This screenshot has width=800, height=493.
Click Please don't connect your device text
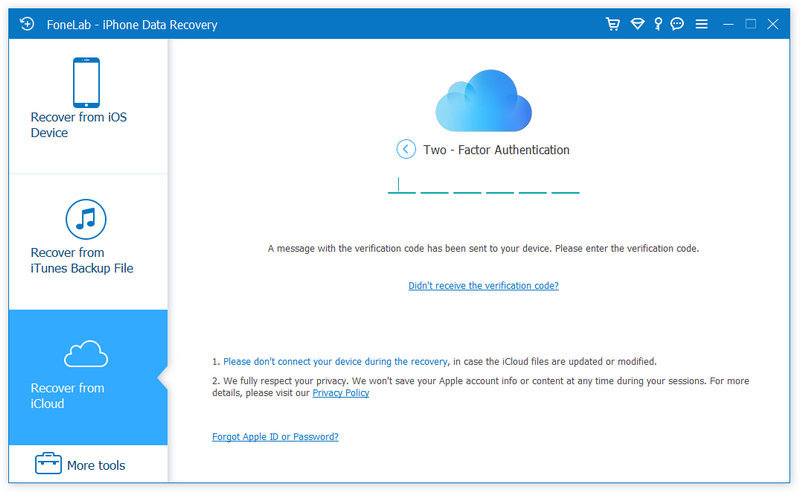coord(336,362)
